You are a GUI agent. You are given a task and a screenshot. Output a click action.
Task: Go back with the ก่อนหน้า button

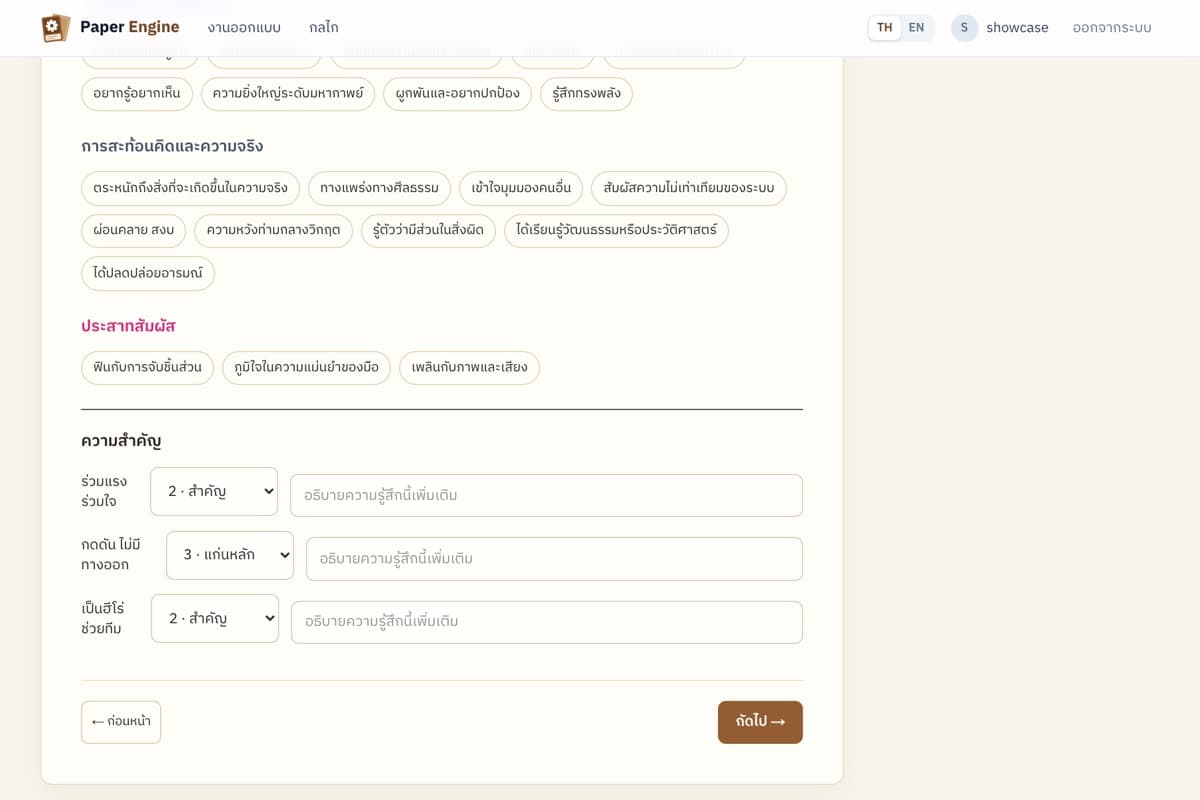click(x=121, y=722)
